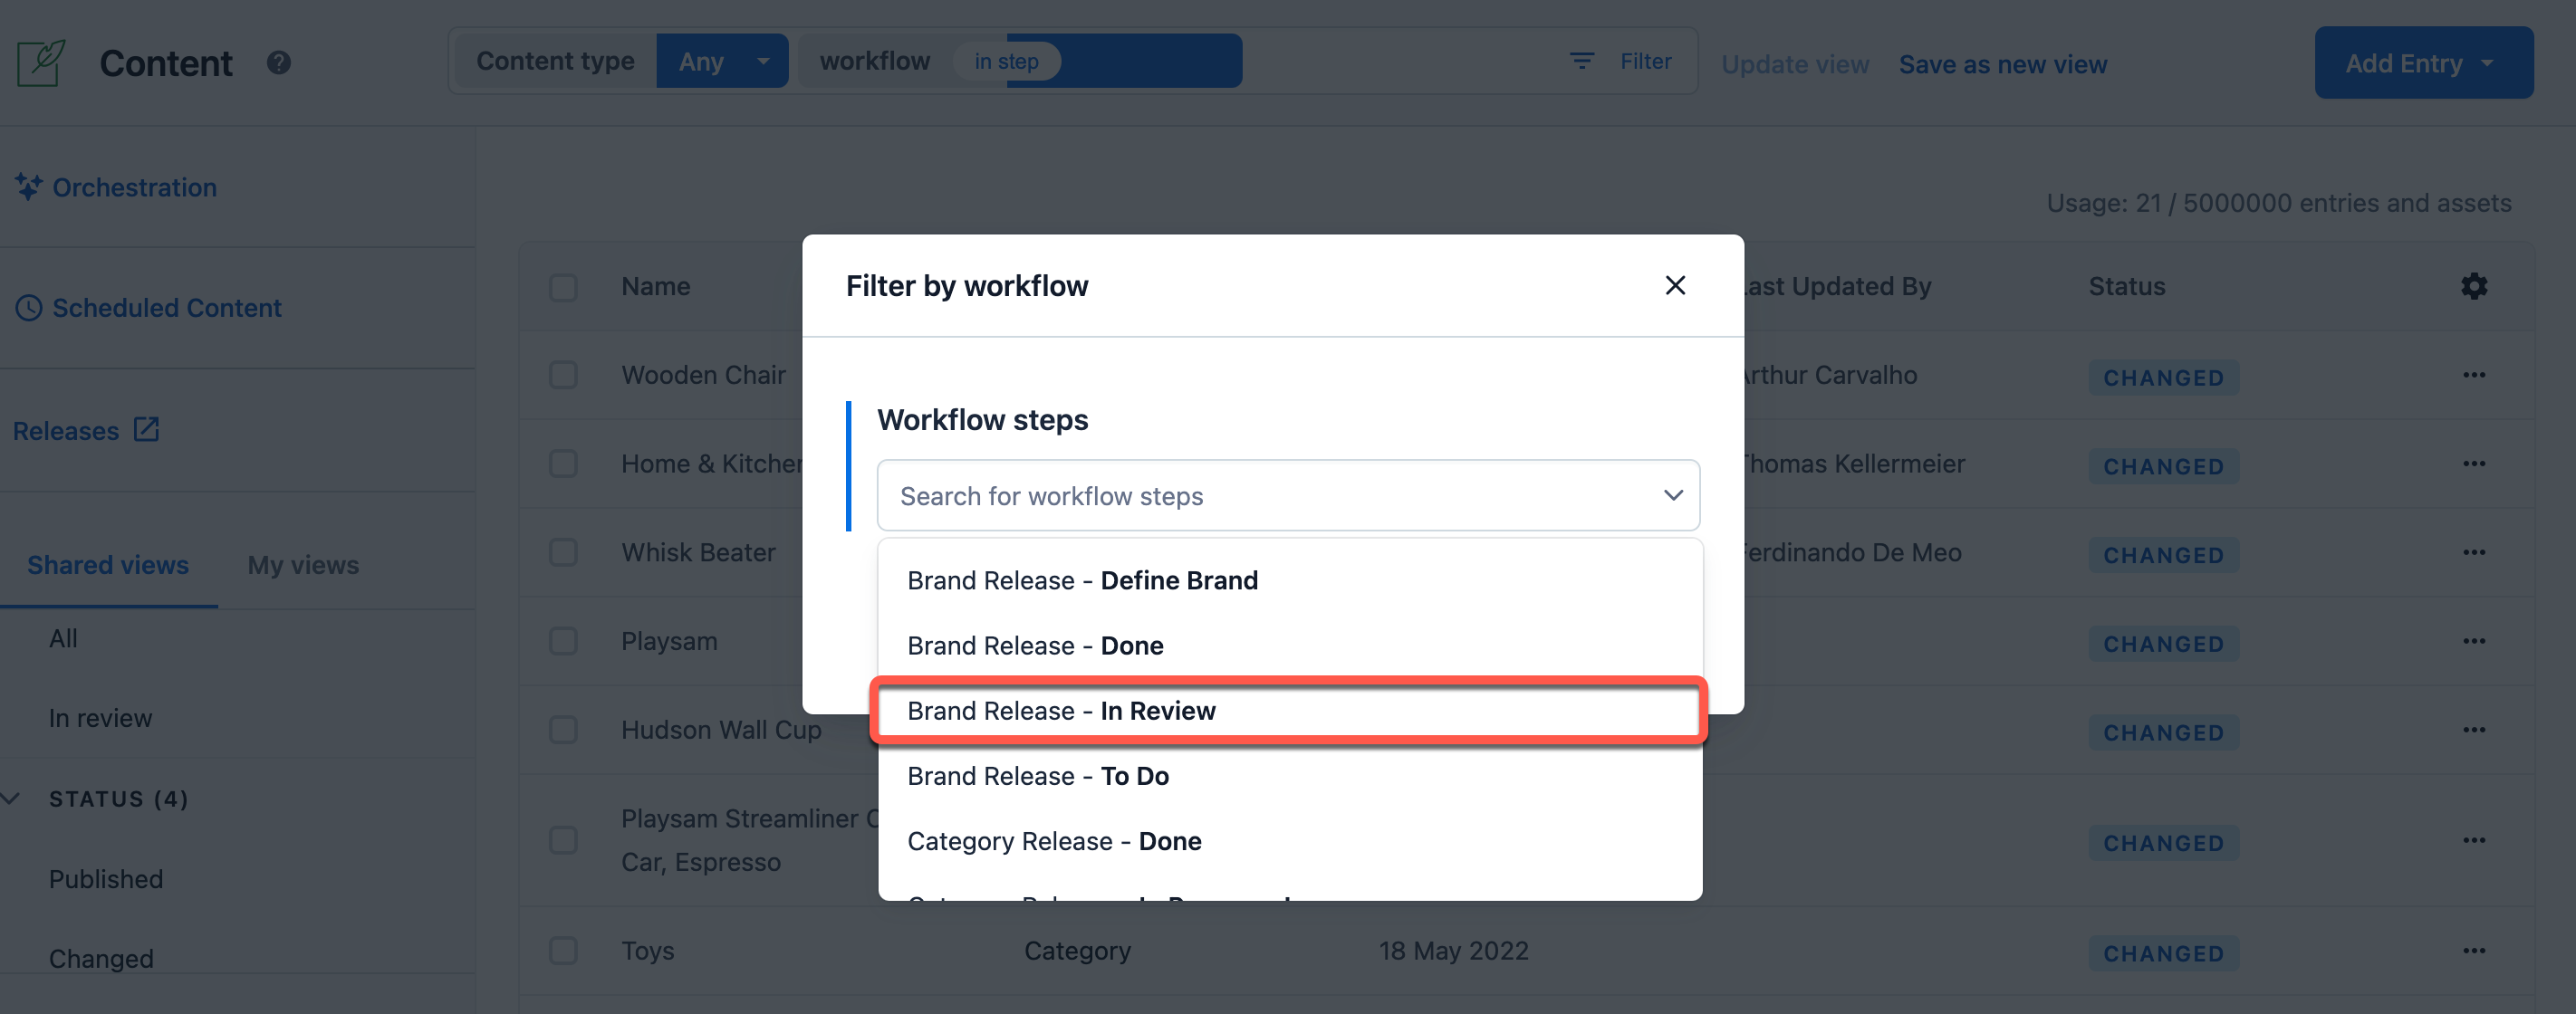This screenshot has width=2576, height=1014.
Task: Select the Shared views tab
Action: click(x=109, y=562)
